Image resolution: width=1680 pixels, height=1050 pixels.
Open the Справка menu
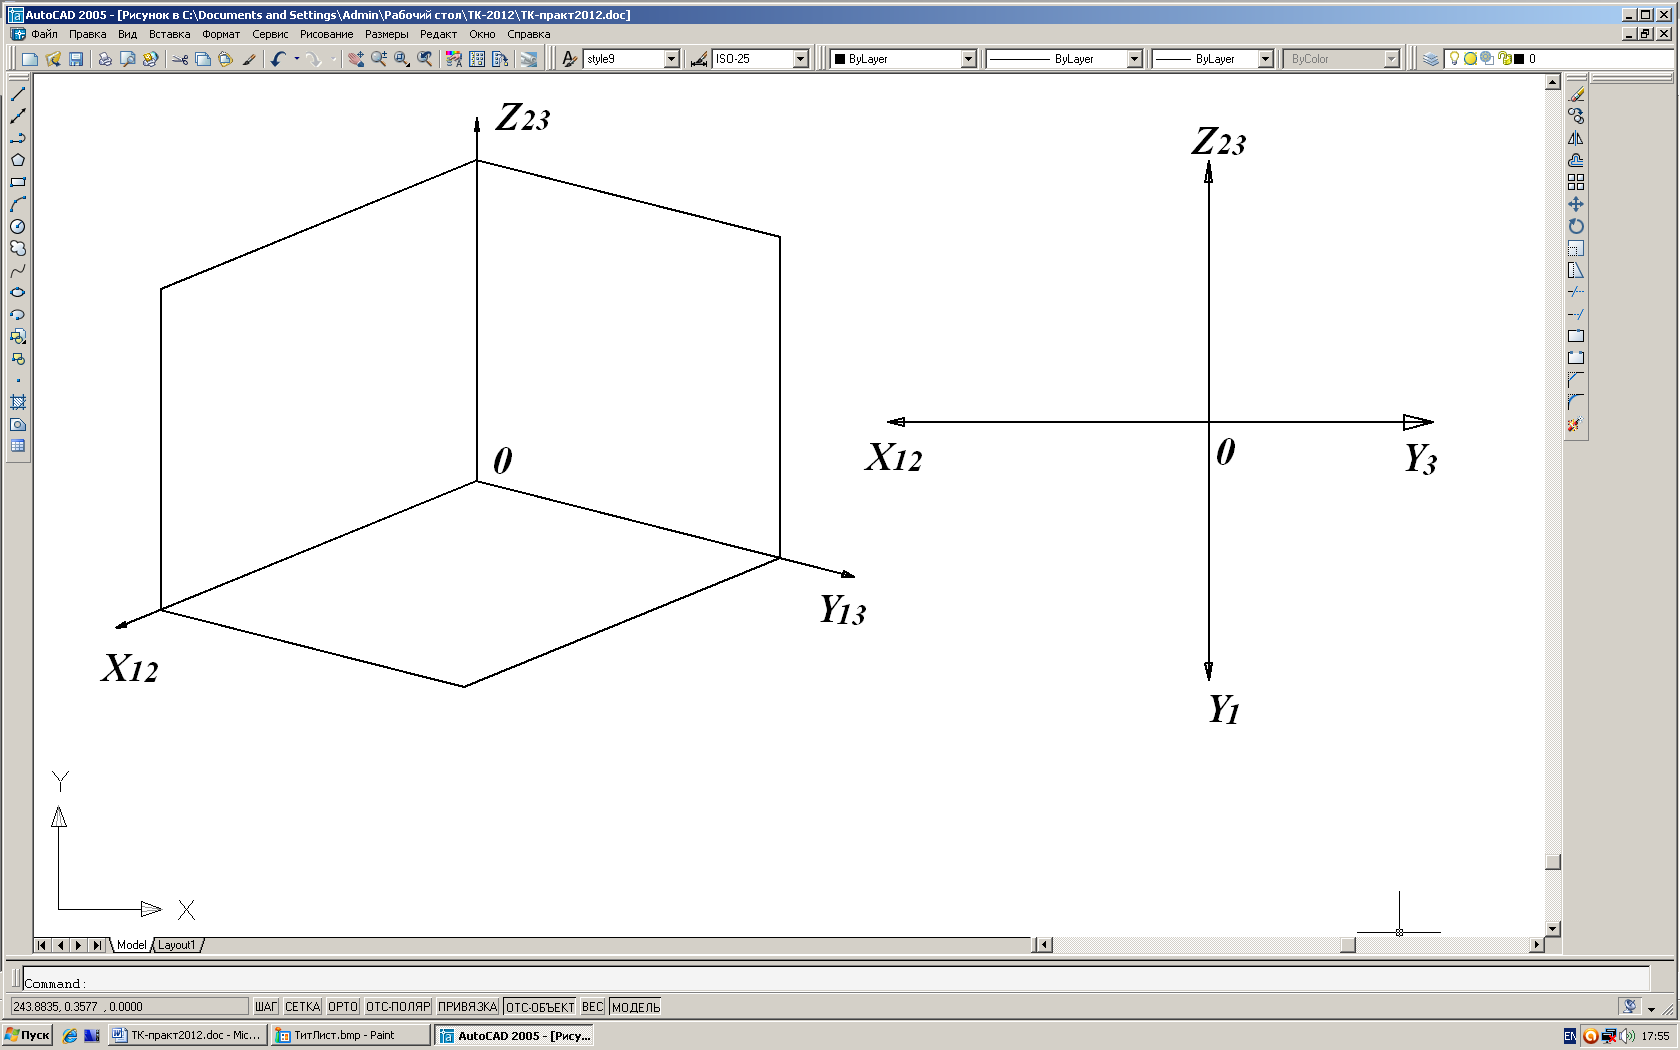[529, 34]
